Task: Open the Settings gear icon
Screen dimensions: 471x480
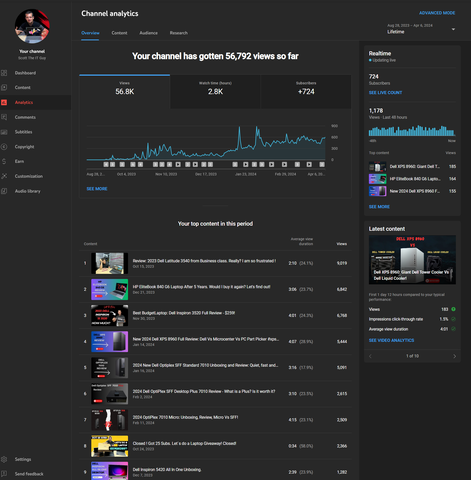Action: tap(4, 459)
